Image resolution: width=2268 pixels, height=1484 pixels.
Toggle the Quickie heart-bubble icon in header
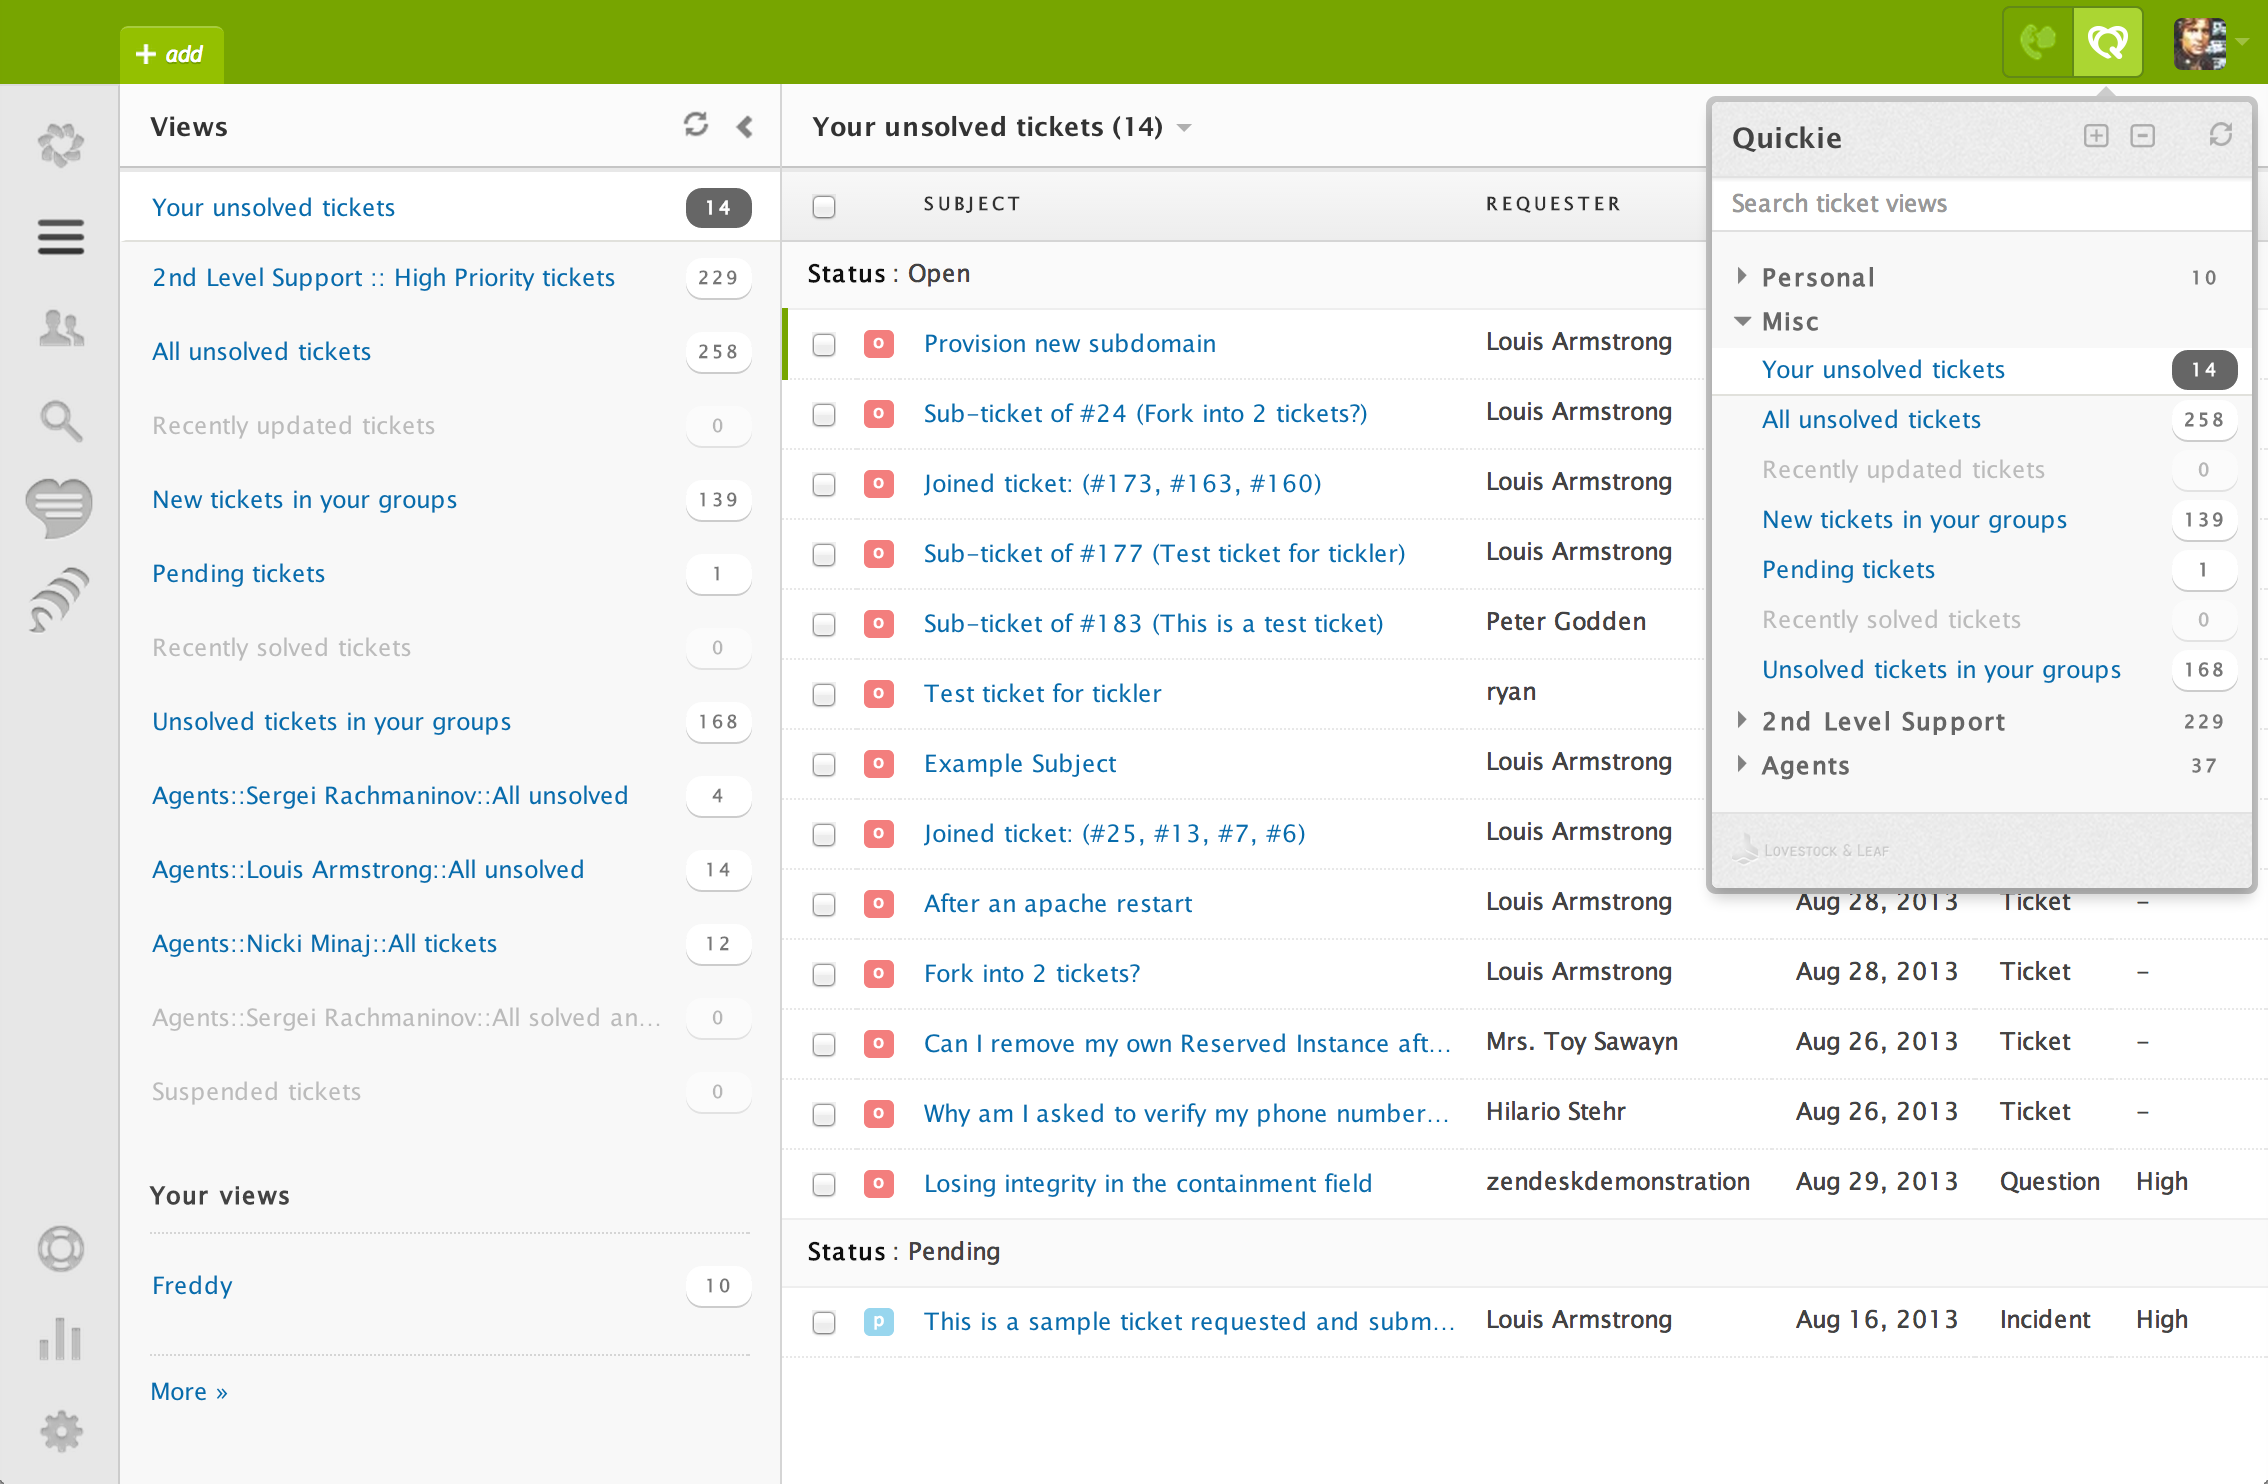[x=2108, y=42]
